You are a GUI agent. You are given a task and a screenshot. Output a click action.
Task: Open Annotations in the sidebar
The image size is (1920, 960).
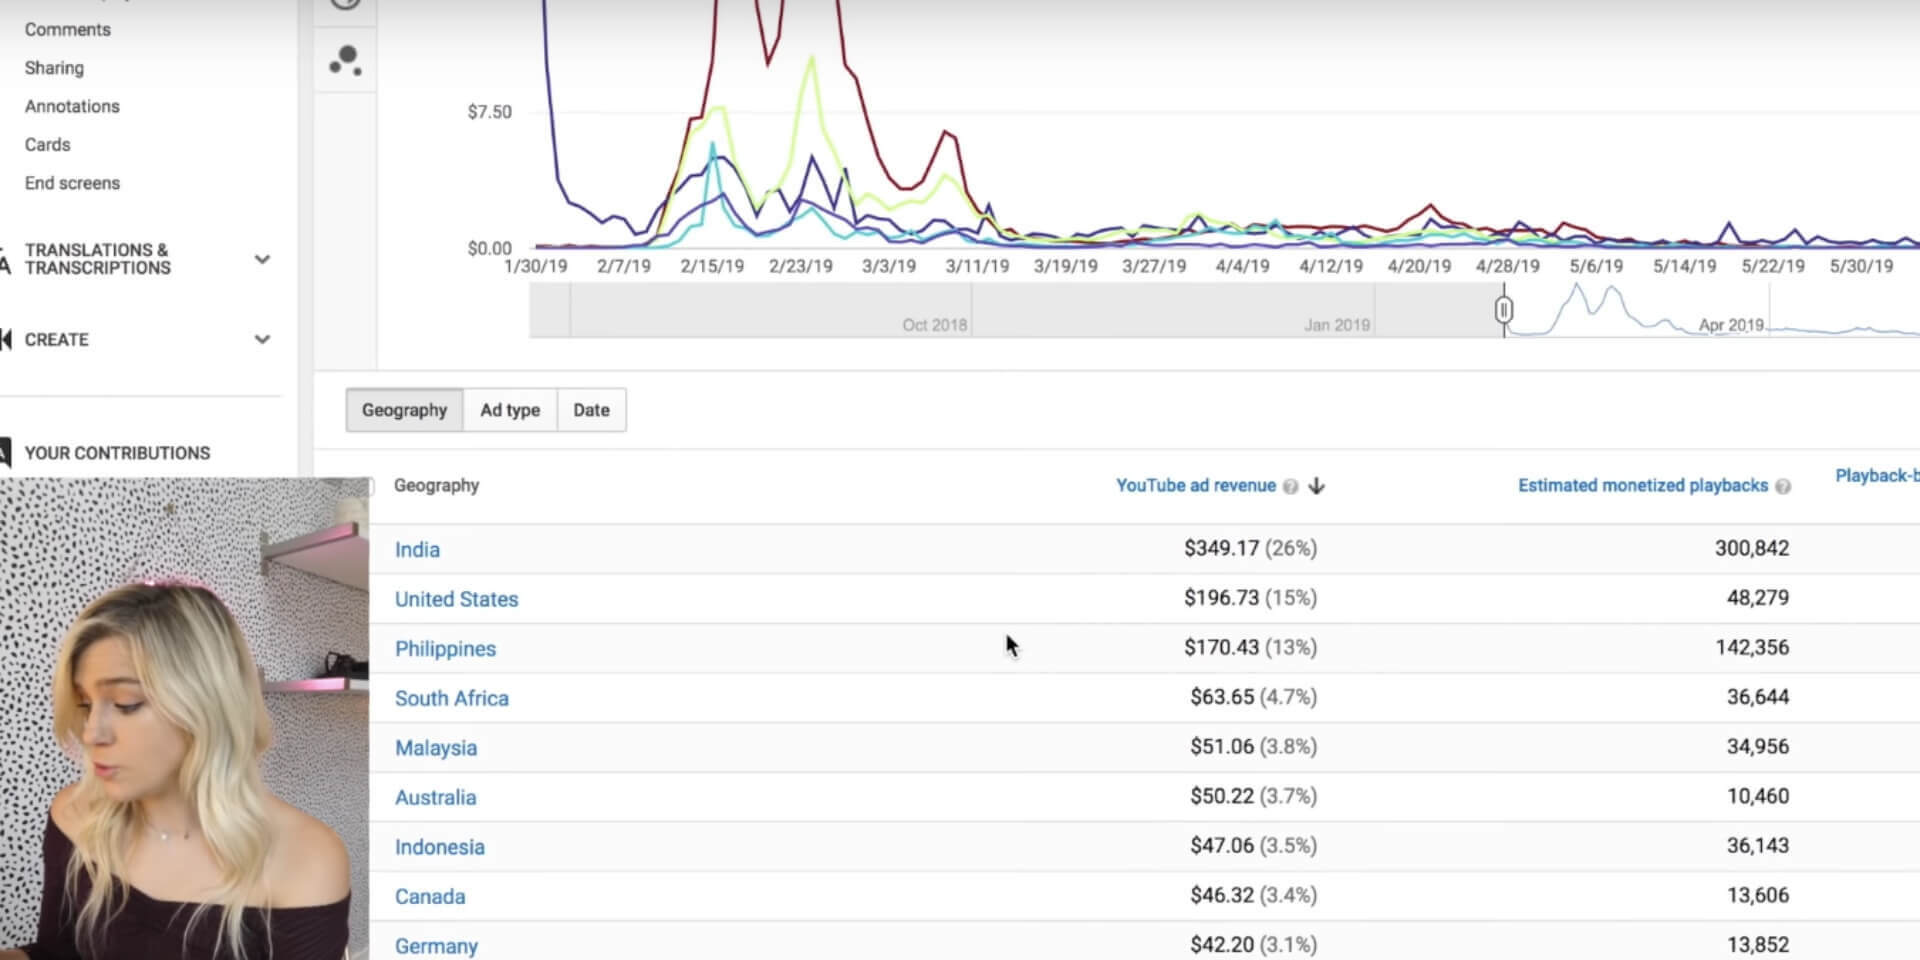72,107
